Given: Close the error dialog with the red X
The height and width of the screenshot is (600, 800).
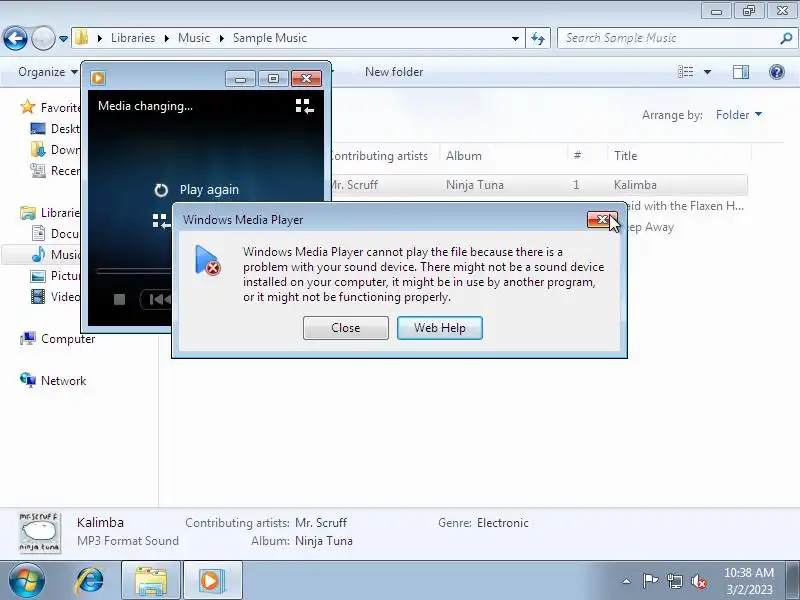Looking at the screenshot, I should pos(602,219).
